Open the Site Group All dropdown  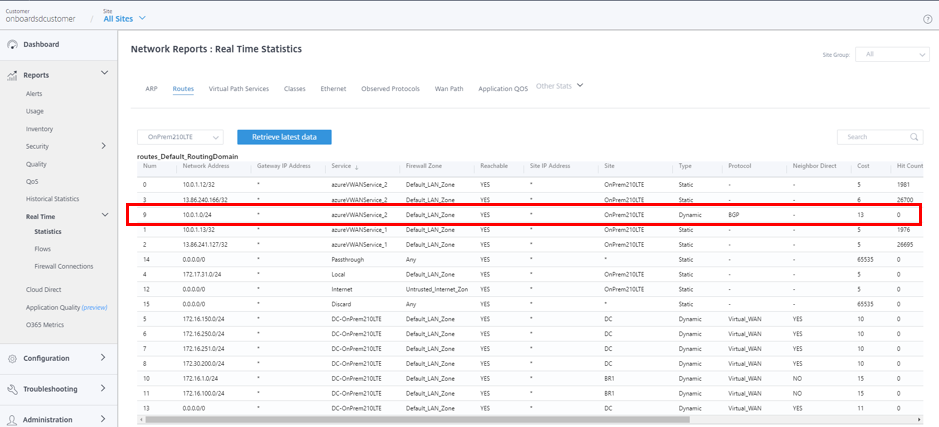click(x=892, y=54)
